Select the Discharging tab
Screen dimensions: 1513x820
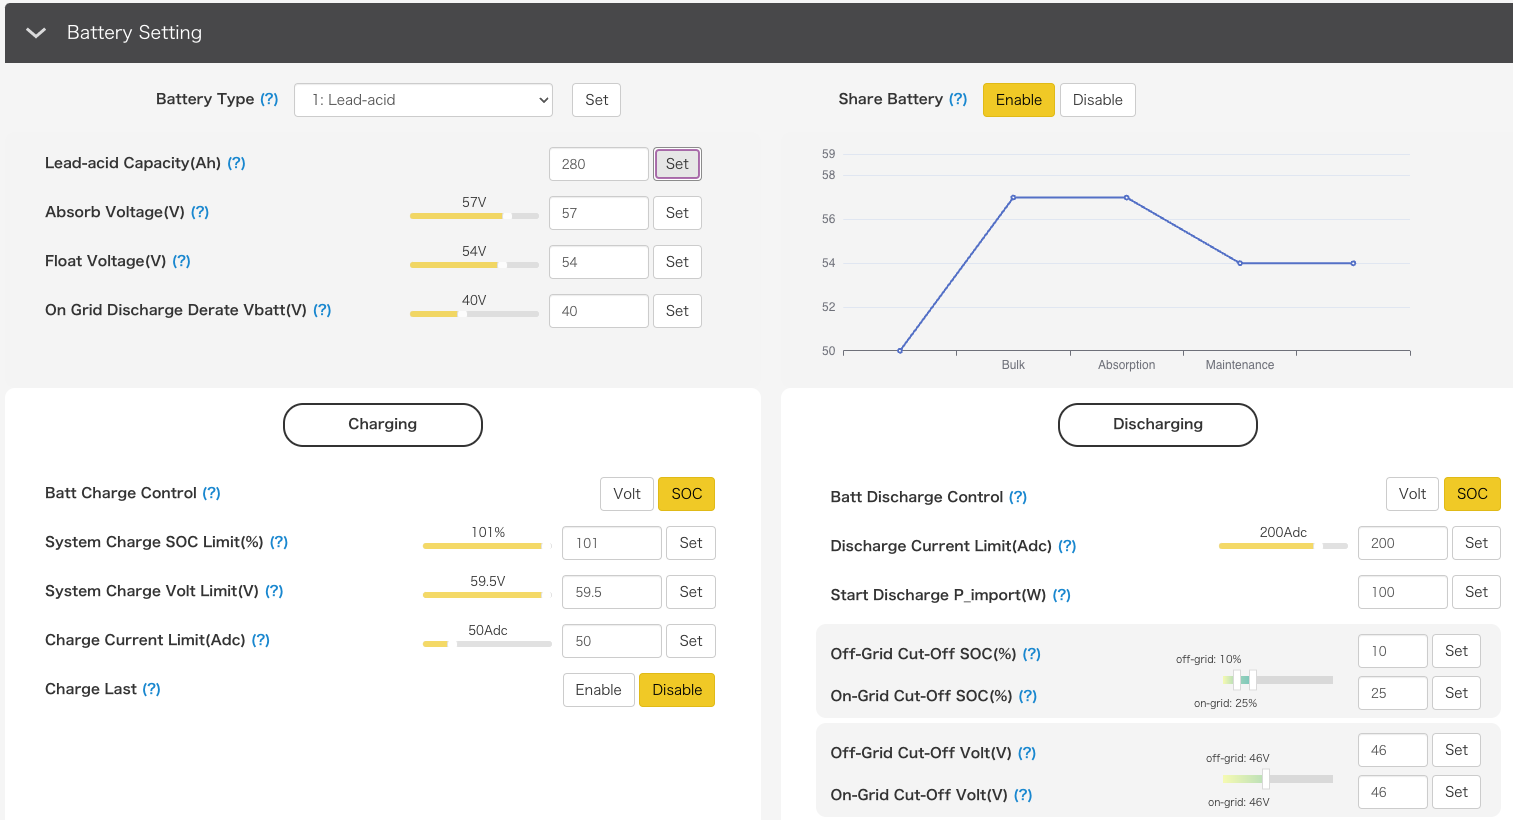pos(1157,425)
